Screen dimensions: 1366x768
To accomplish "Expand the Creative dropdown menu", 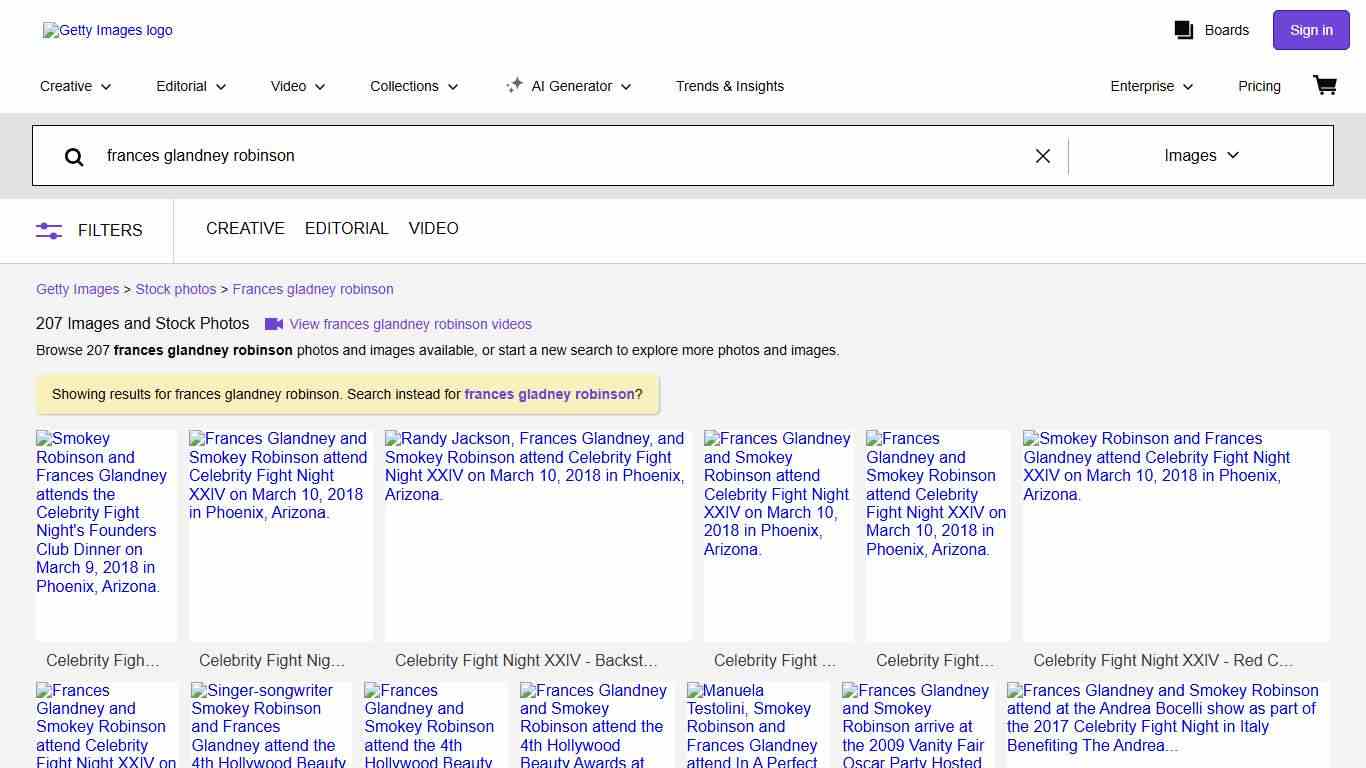I will pos(76,86).
